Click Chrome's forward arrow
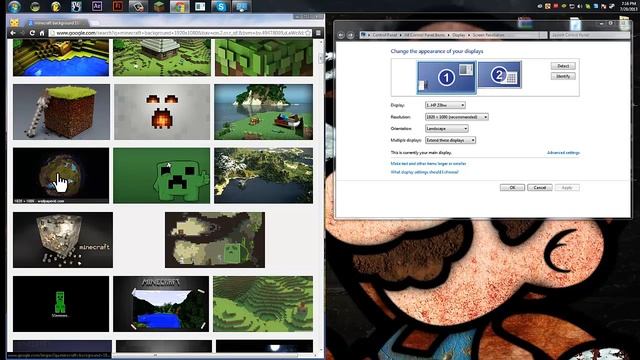The image size is (640, 360). pyautogui.click(x=22, y=33)
